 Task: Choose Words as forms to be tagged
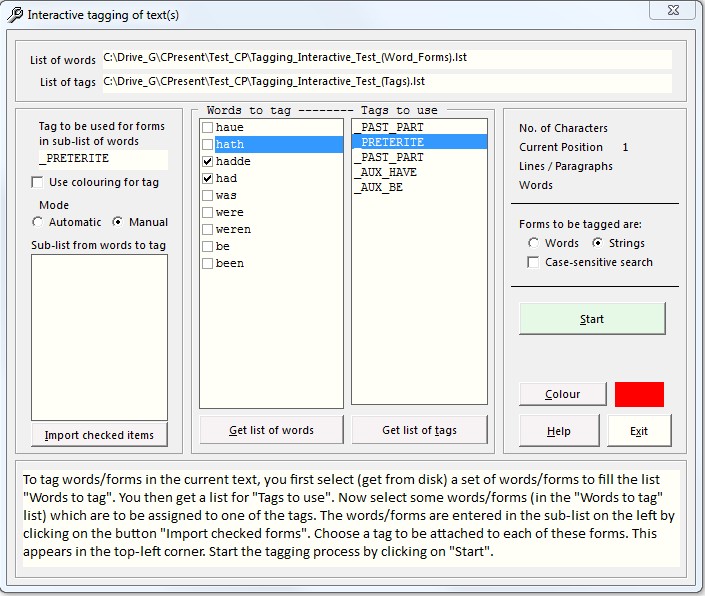click(x=534, y=243)
